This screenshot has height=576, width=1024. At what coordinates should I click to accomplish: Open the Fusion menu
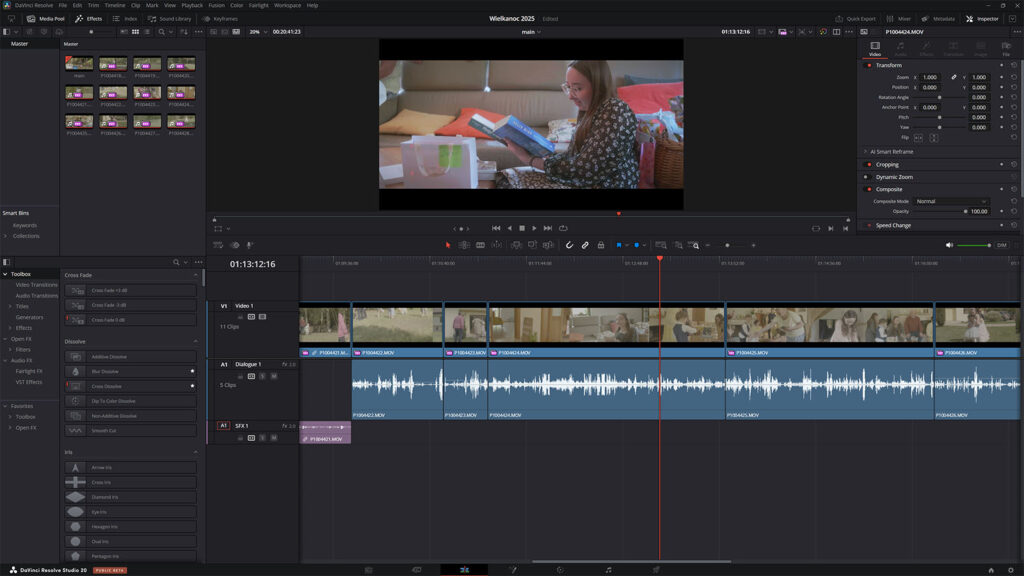pyautogui.click(x=216, y=5)
